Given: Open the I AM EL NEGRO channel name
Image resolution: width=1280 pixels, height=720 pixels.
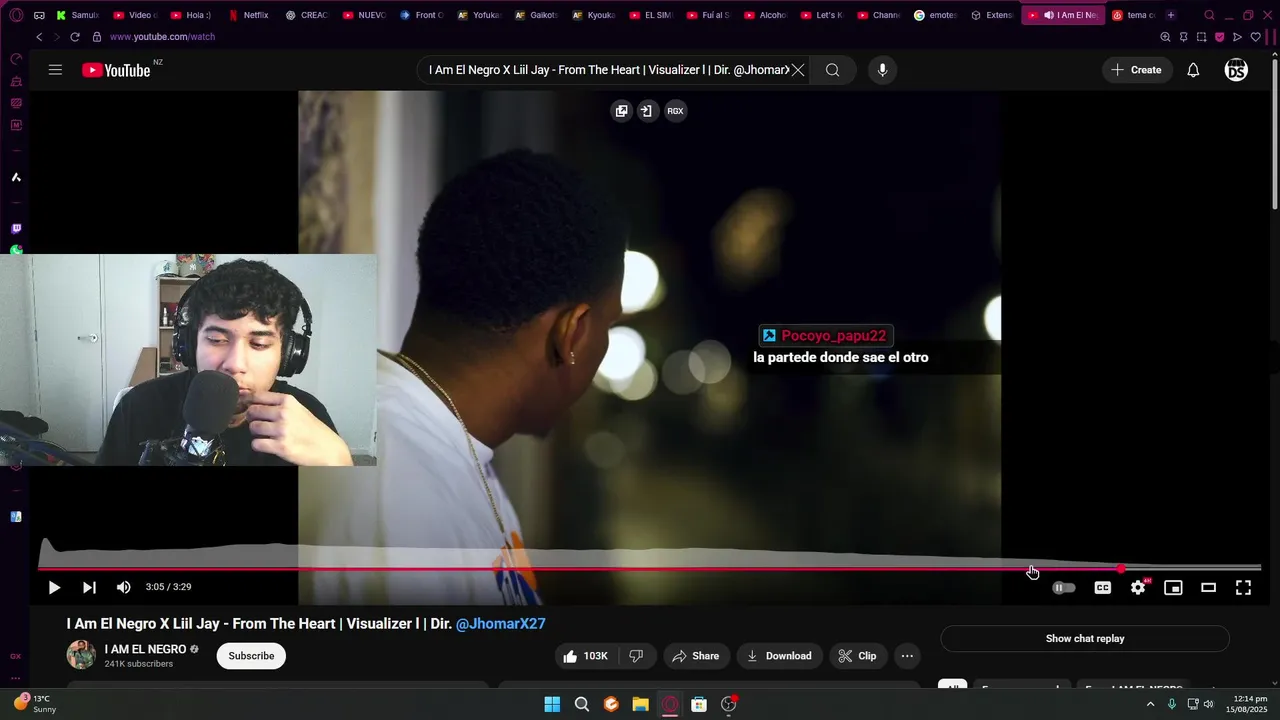Looking at the screenshot, I should point(145,649).
